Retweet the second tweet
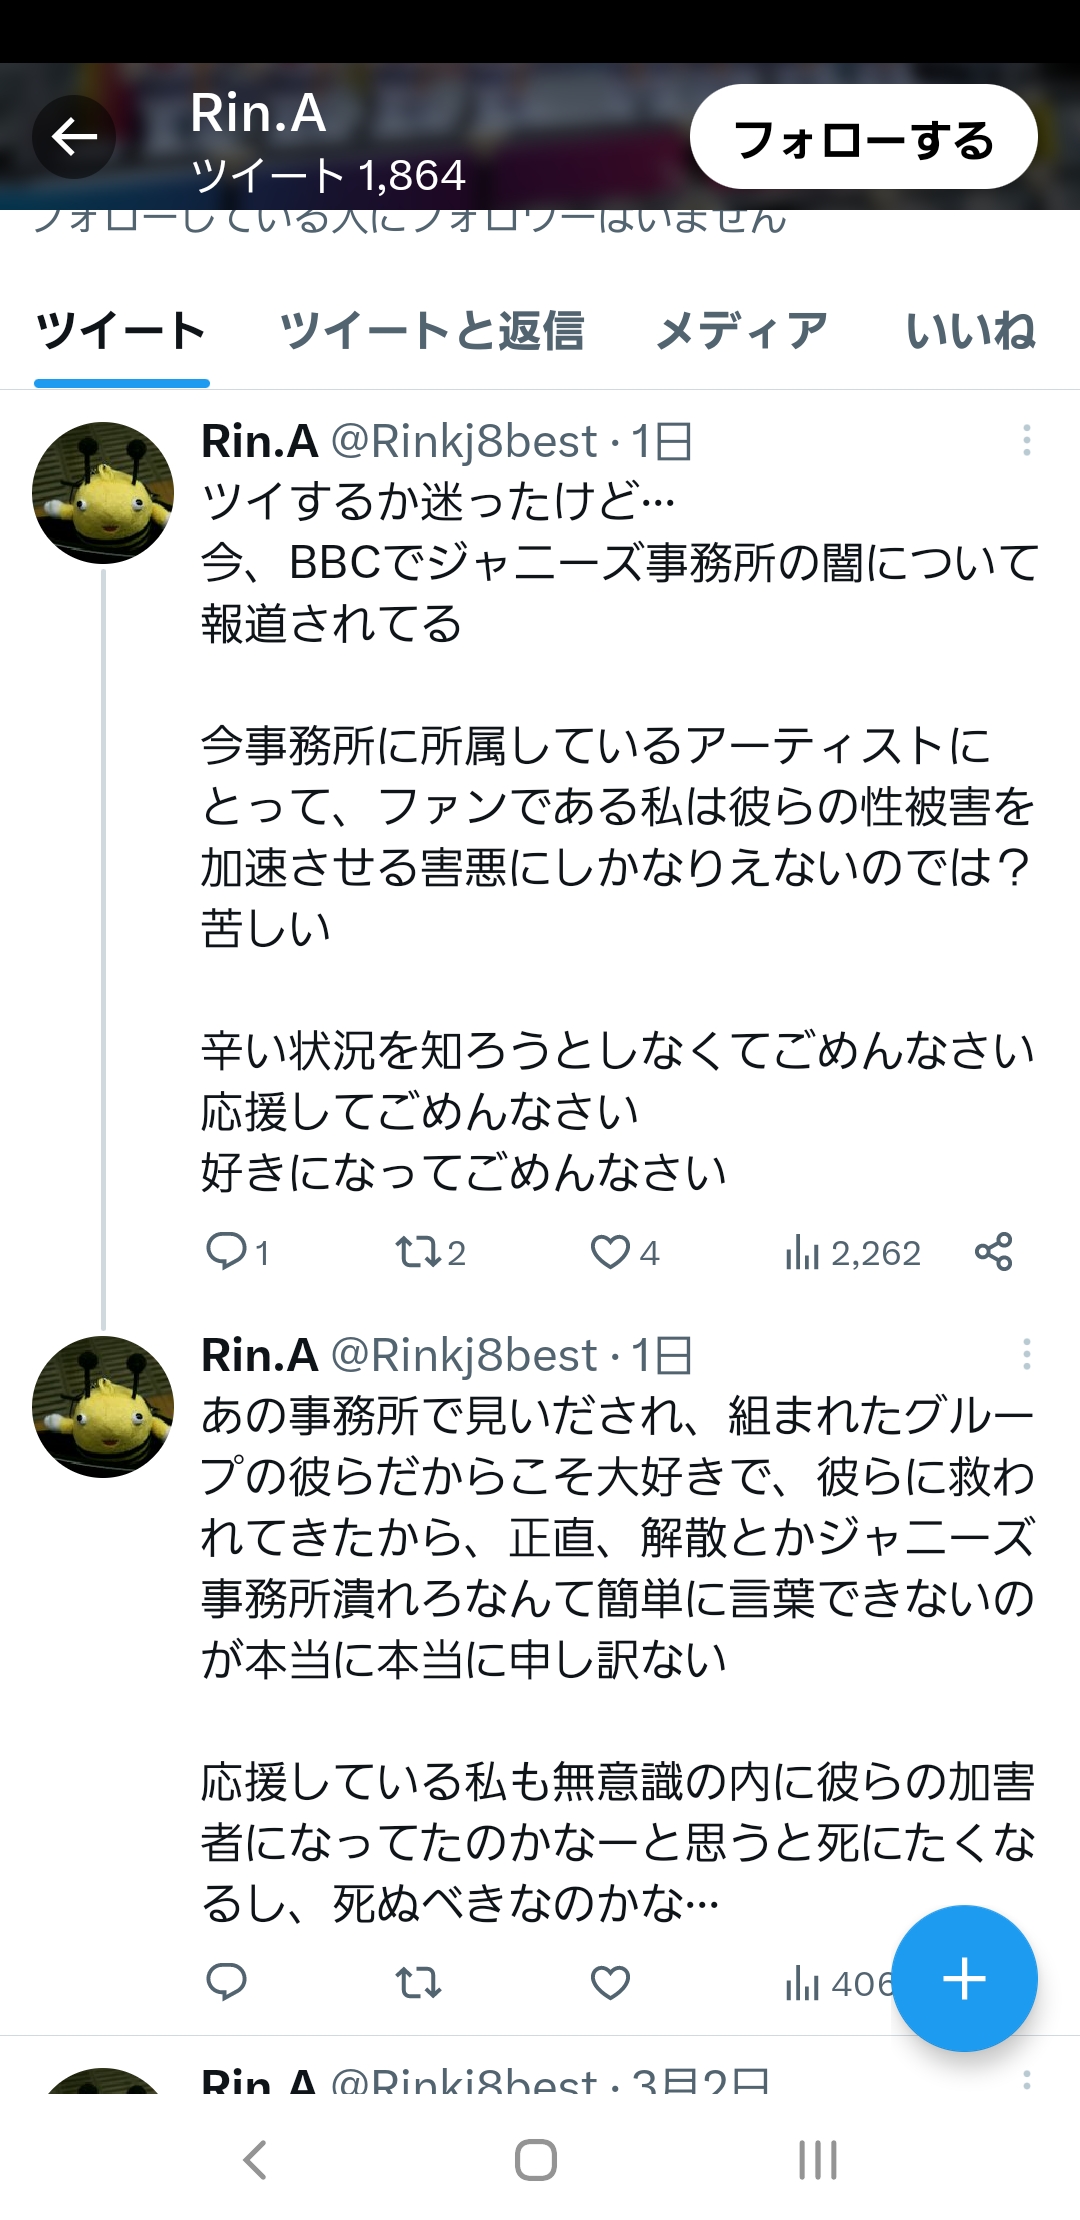 pos(418,1981)
